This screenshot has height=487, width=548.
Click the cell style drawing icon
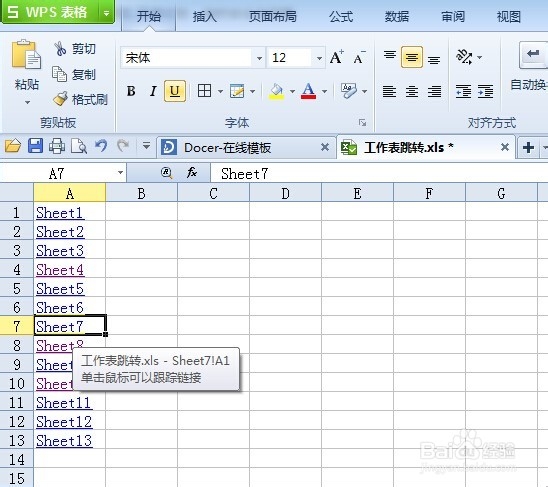tap(237, 91)
